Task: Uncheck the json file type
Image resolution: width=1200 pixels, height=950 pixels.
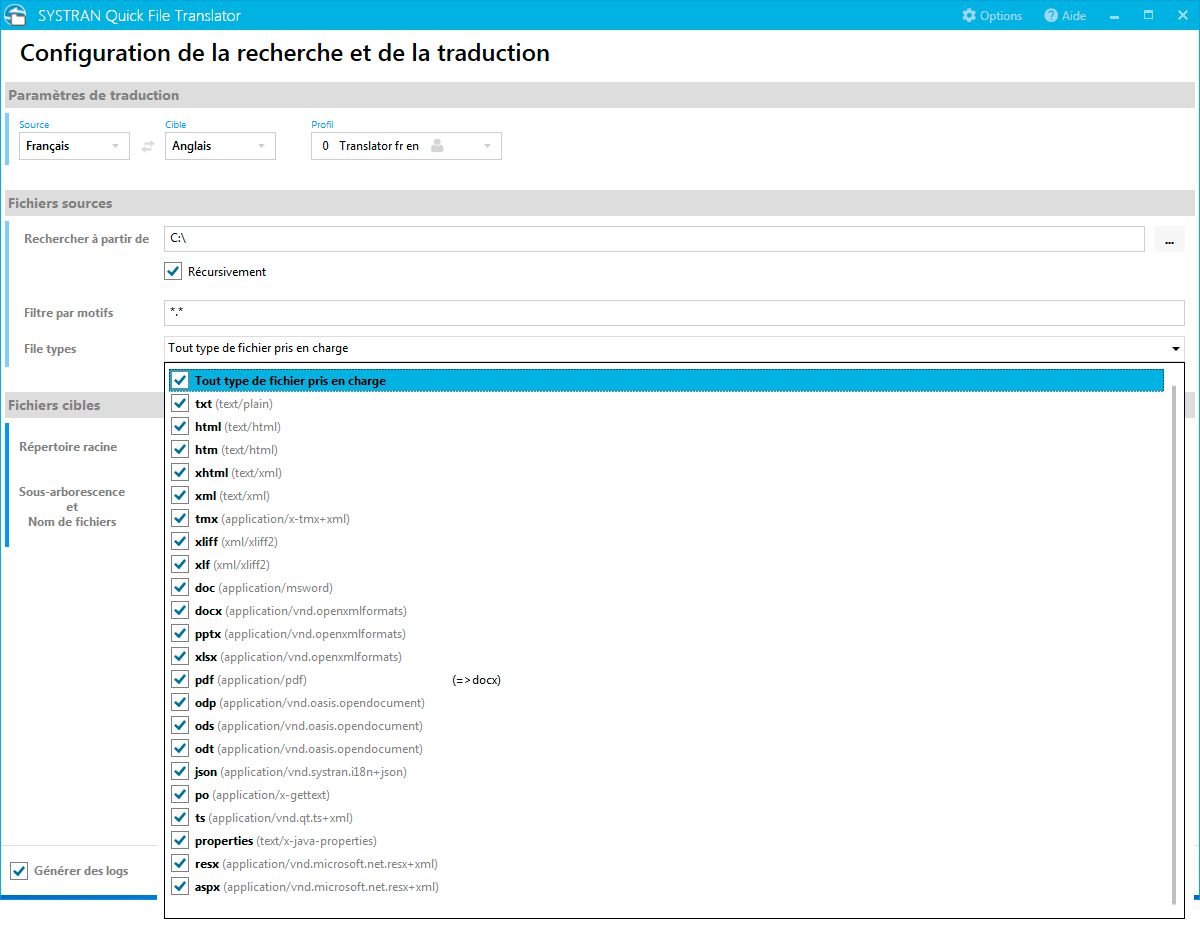Action: [180, 772]
